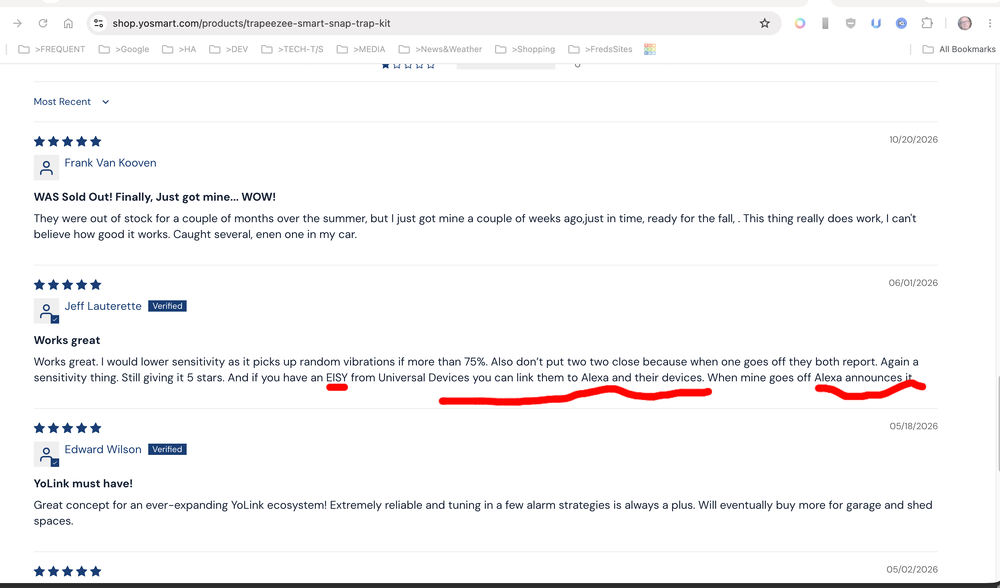Open the Extensions puzzle piece menu
The width and height of the screenshot is (1000, 588).
(927, 24)
